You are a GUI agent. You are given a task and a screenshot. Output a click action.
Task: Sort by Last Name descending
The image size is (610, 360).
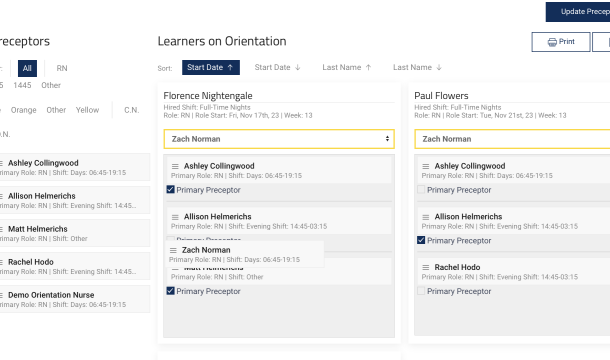click(x=417, y=67)
